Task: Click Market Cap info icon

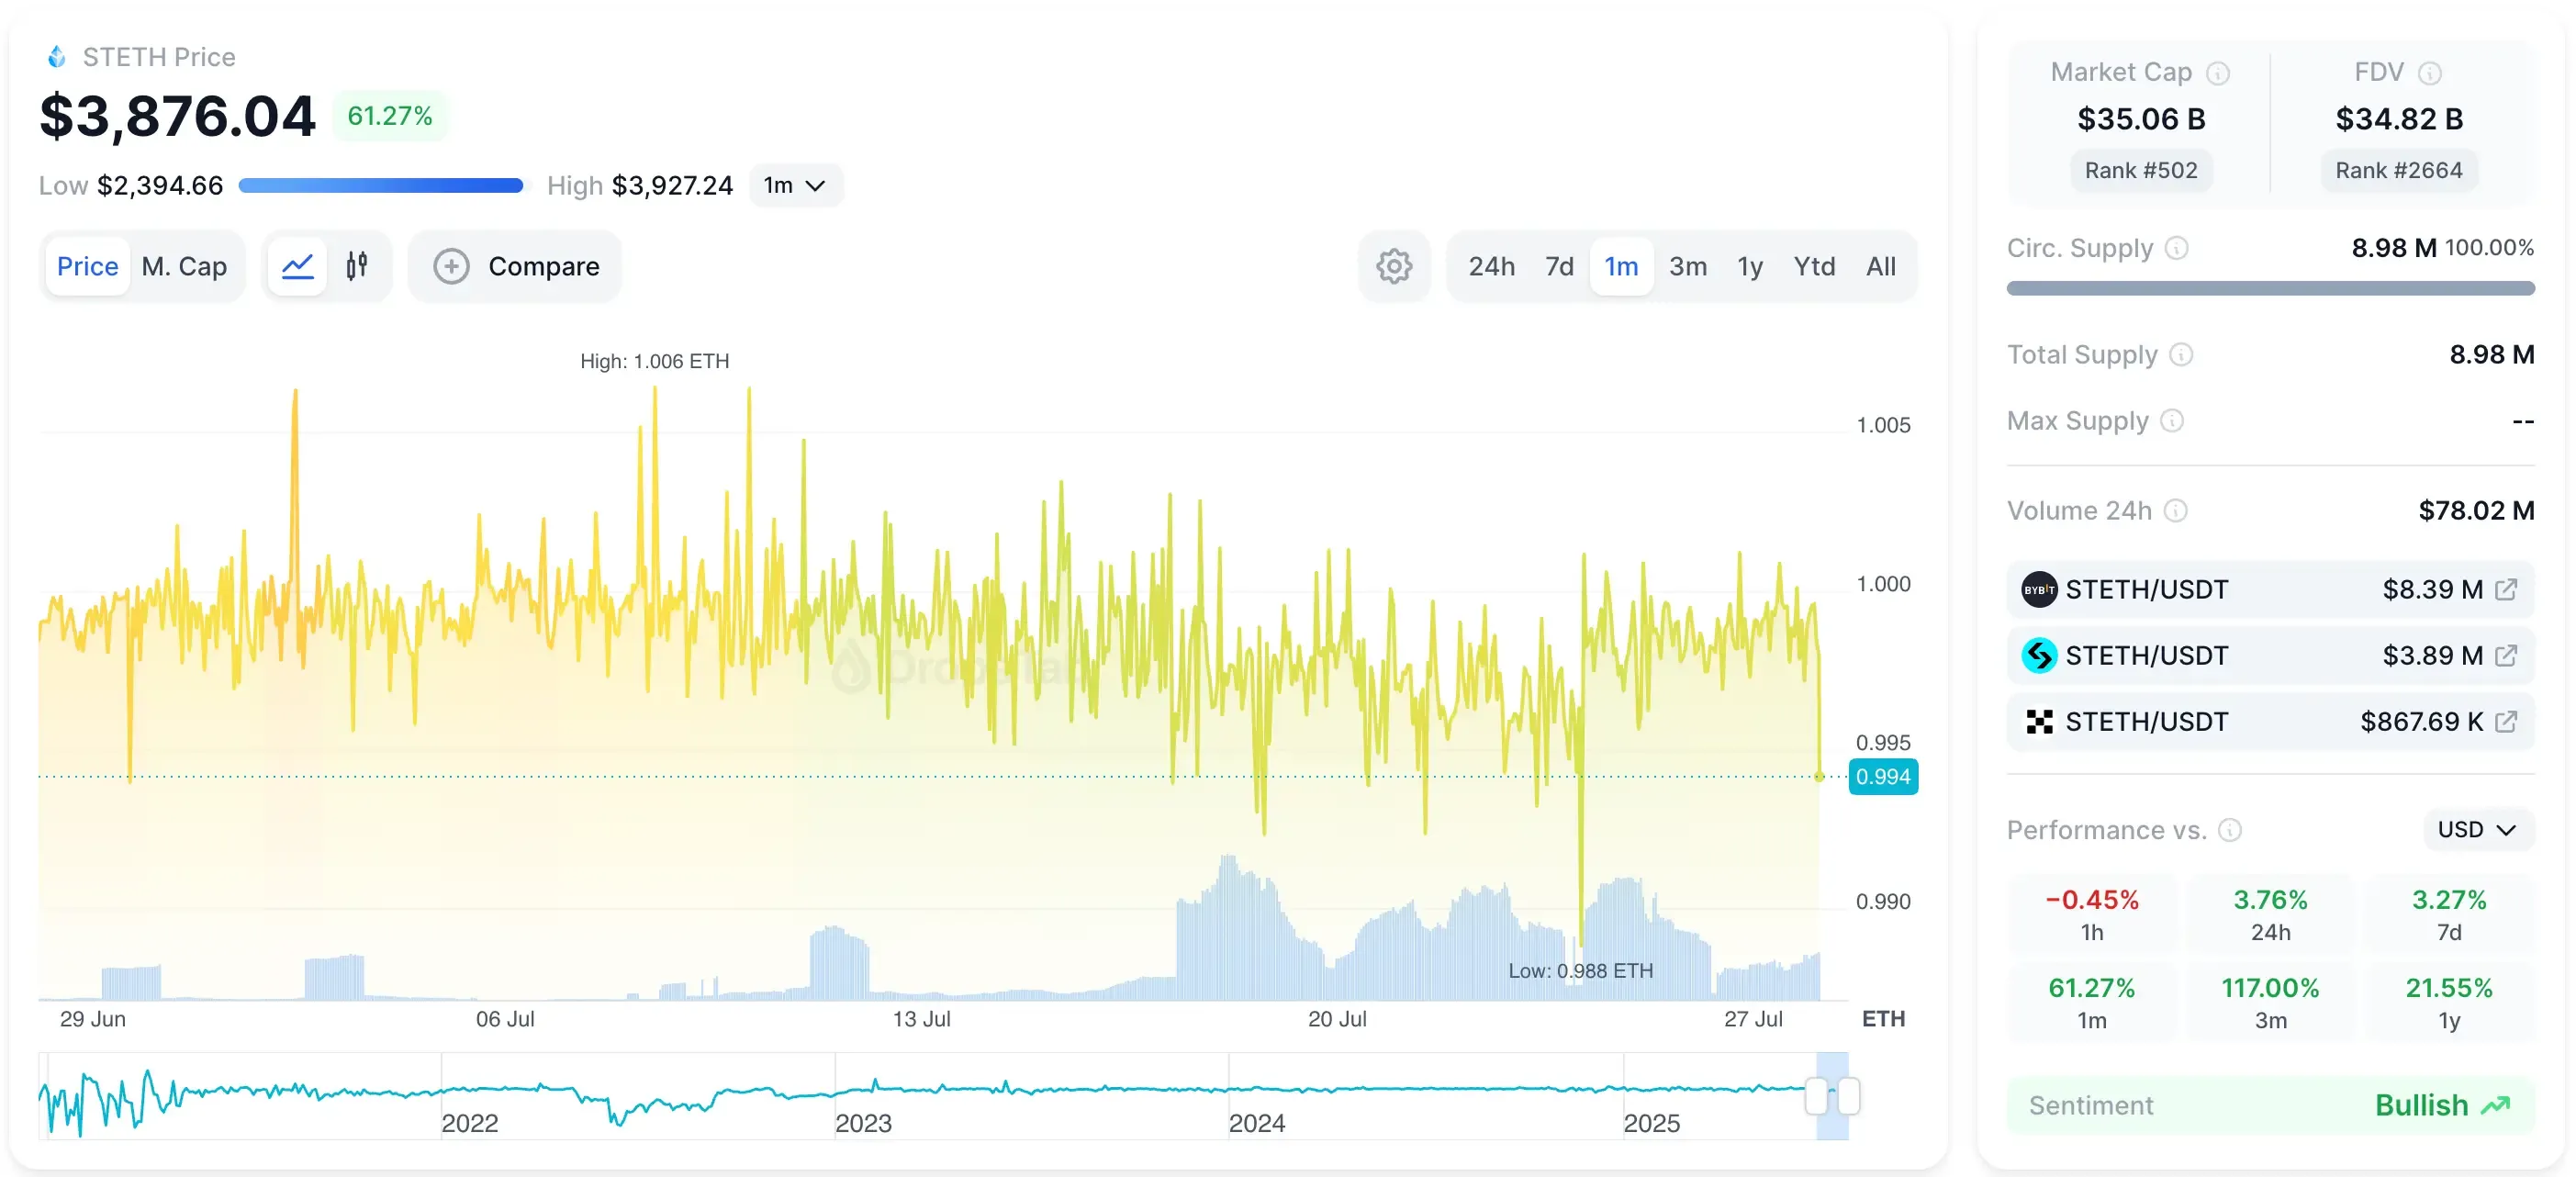Action: (x=2217, y=73)
